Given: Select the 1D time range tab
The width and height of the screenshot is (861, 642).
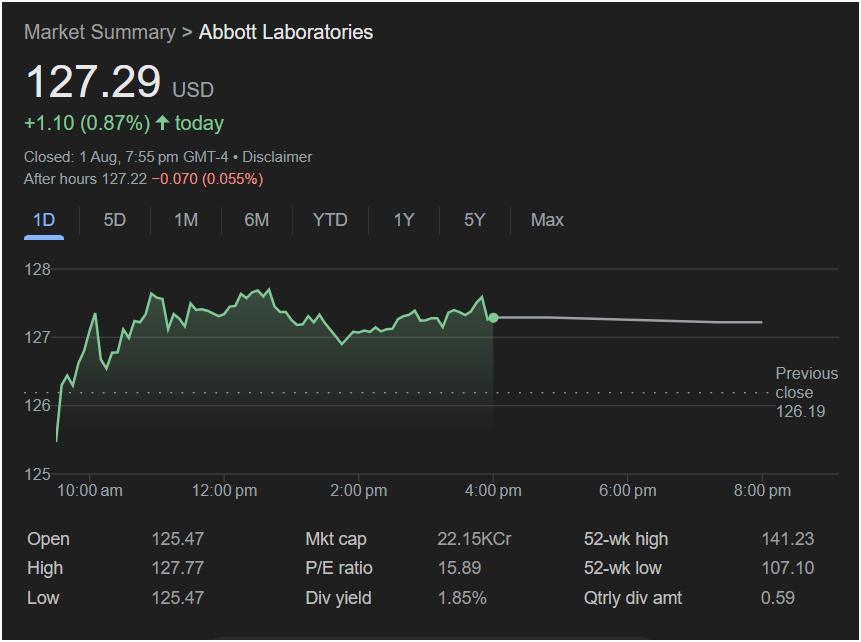Looking at the screenshot, I should [x=44, y=220].
